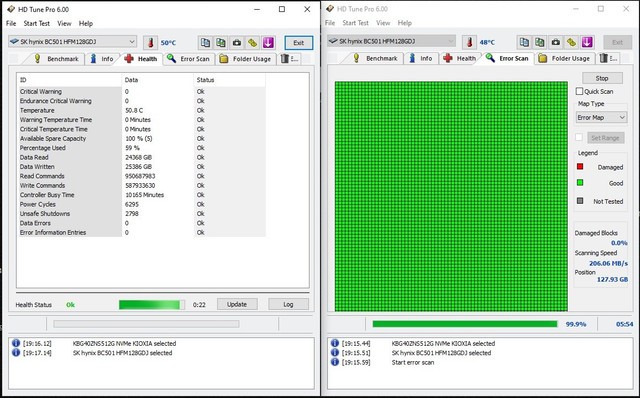Click purple download arrow icon in right window

click(x=587, y=42)
